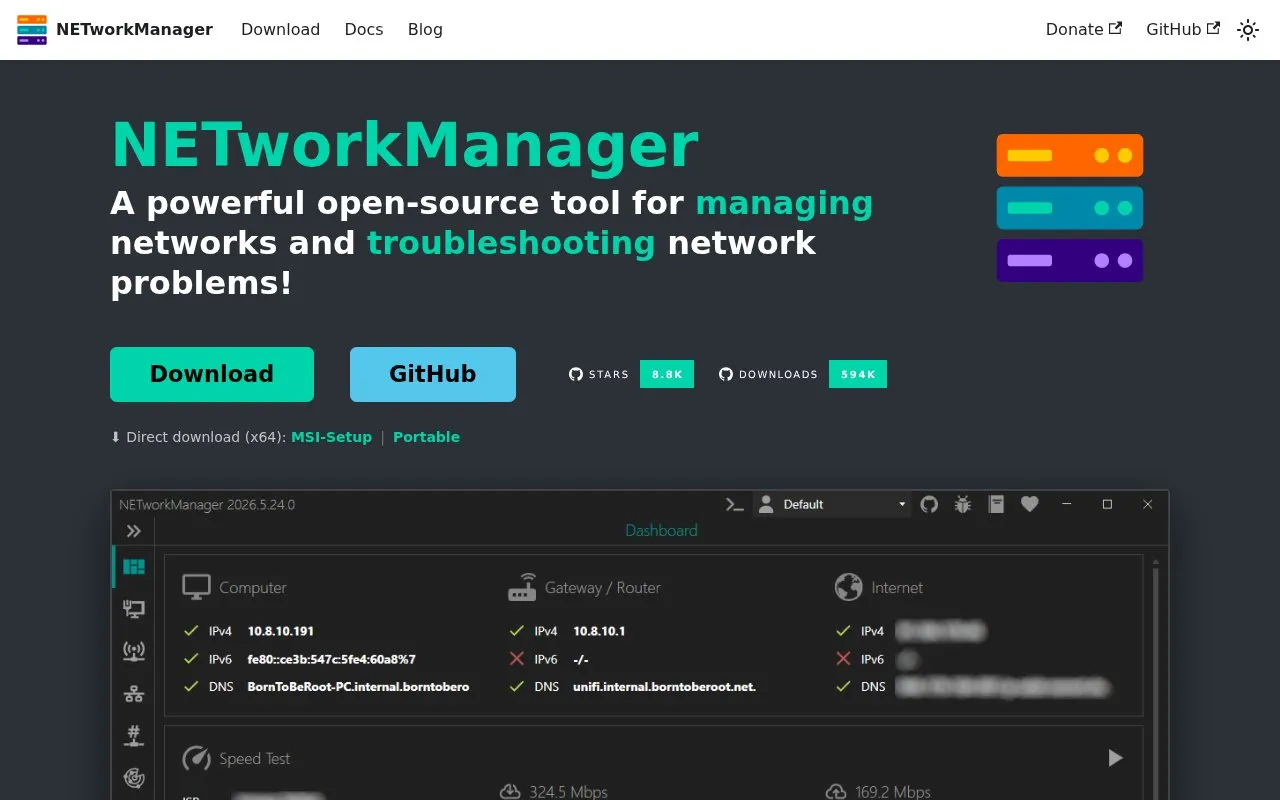Open the Donate external link
Viewport: 1280px width, 800px height.
pos(1084,30)
